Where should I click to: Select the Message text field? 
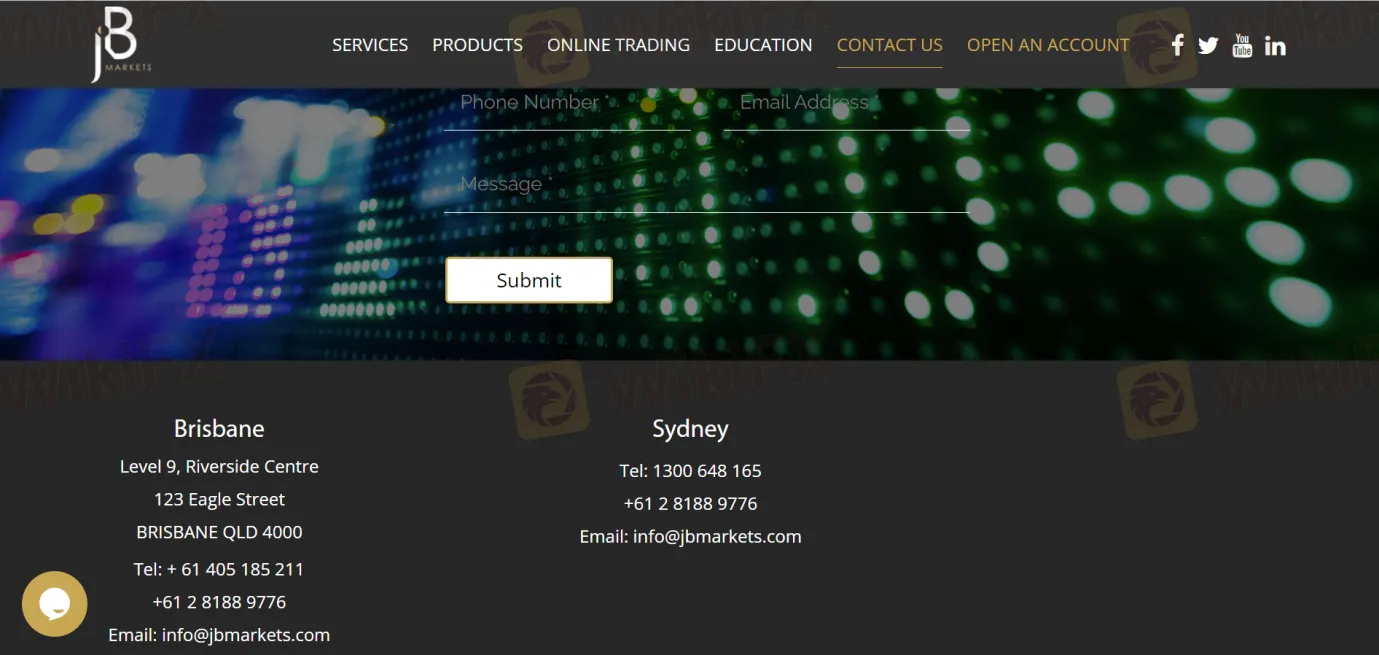coord(706,187)
